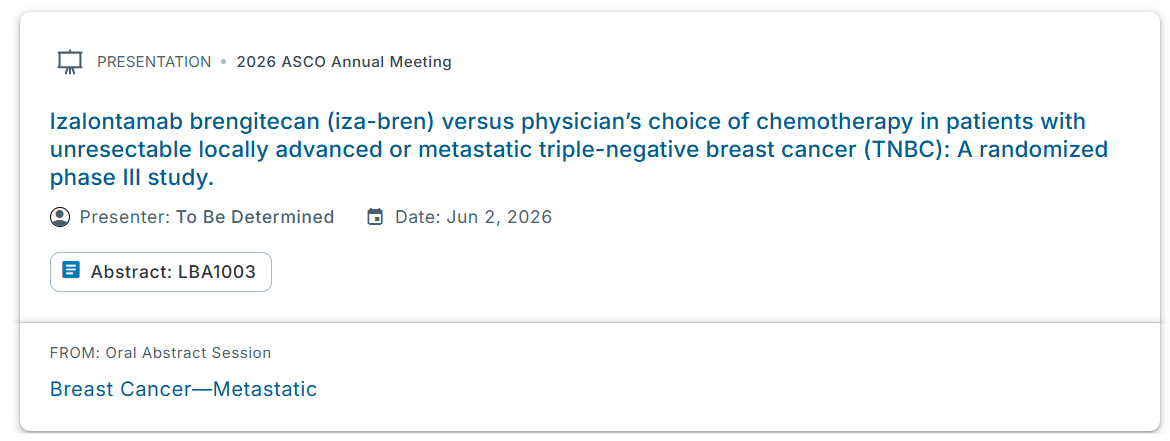Click the presenter person icon
Viewport: 1170px width, 441px height.
point(60,217)
